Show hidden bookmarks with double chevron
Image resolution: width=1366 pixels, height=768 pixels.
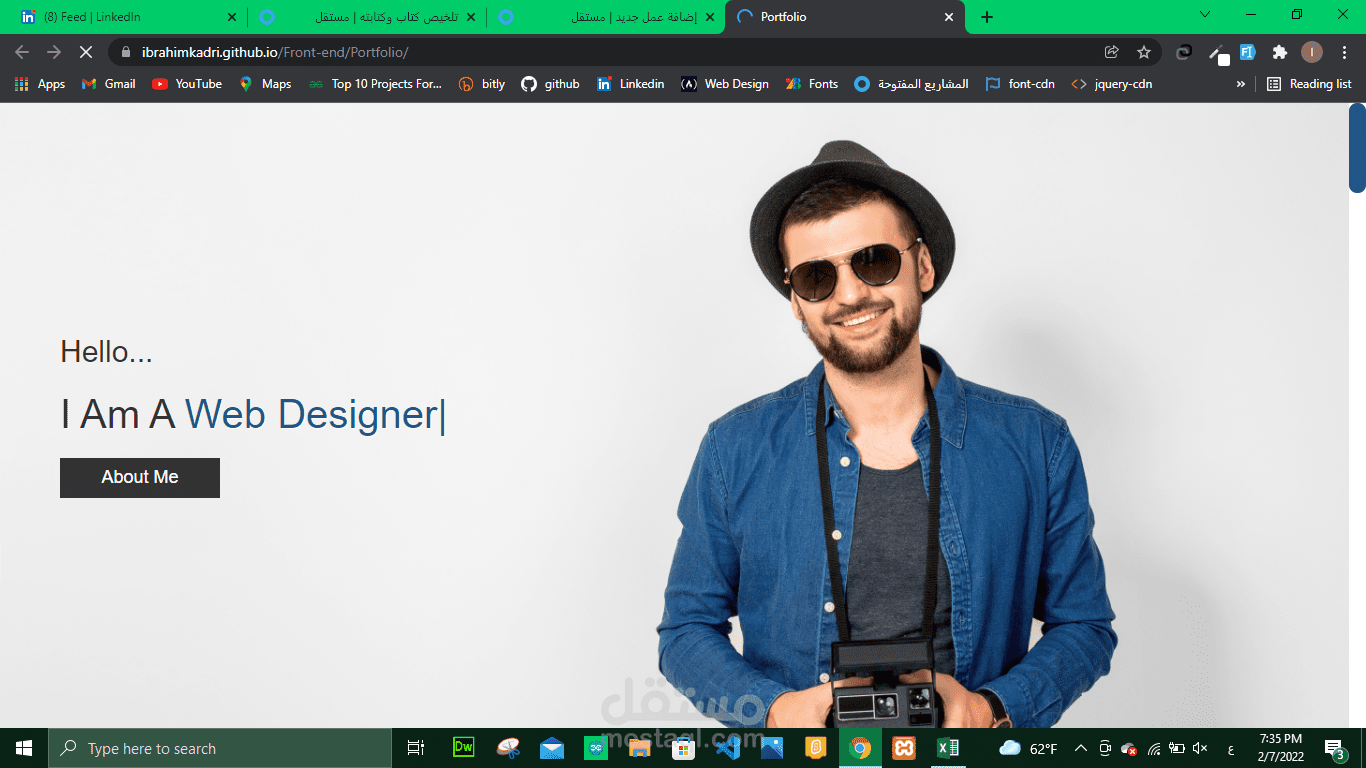point(1241,84)
